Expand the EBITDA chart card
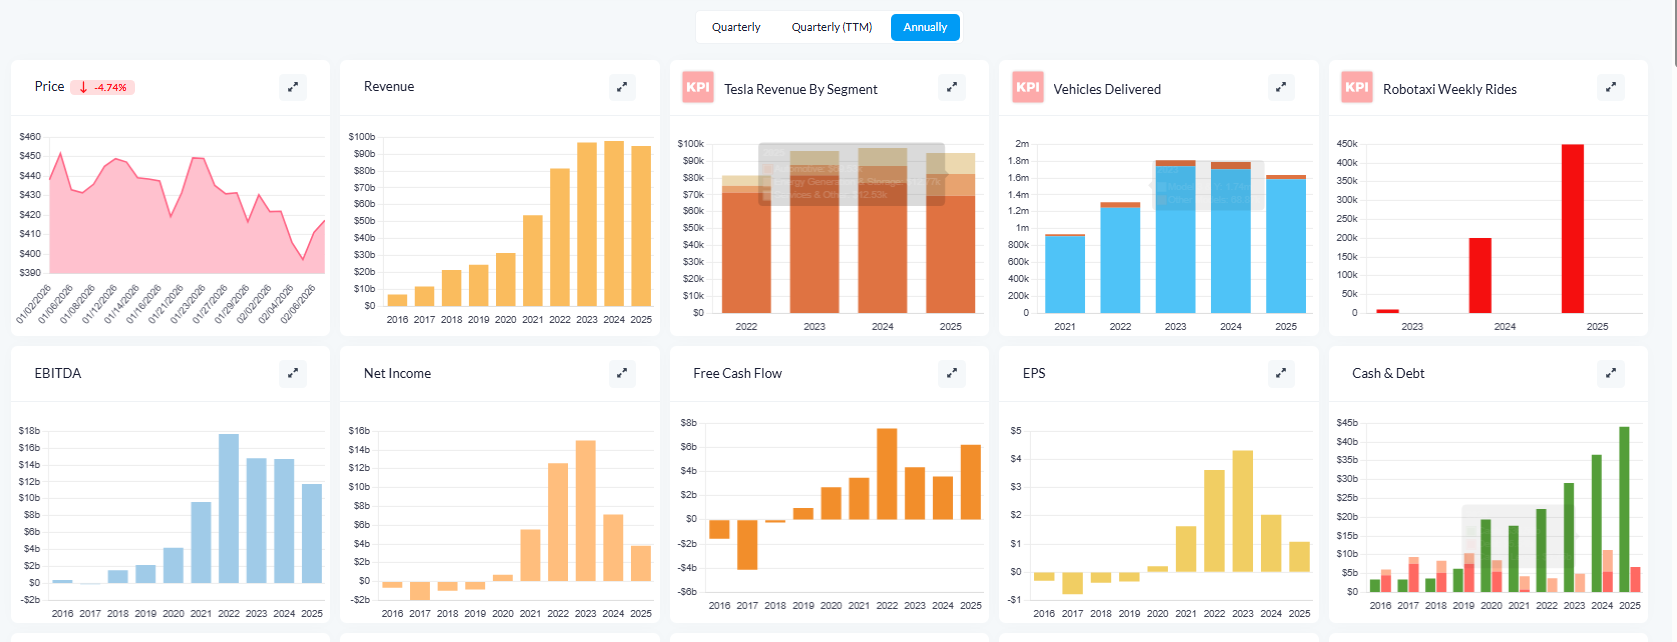 293,373
